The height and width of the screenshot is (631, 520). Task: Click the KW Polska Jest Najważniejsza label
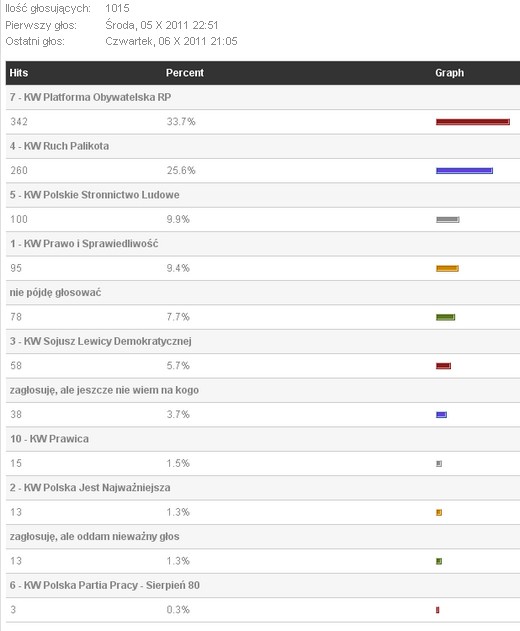click(90, 487)
